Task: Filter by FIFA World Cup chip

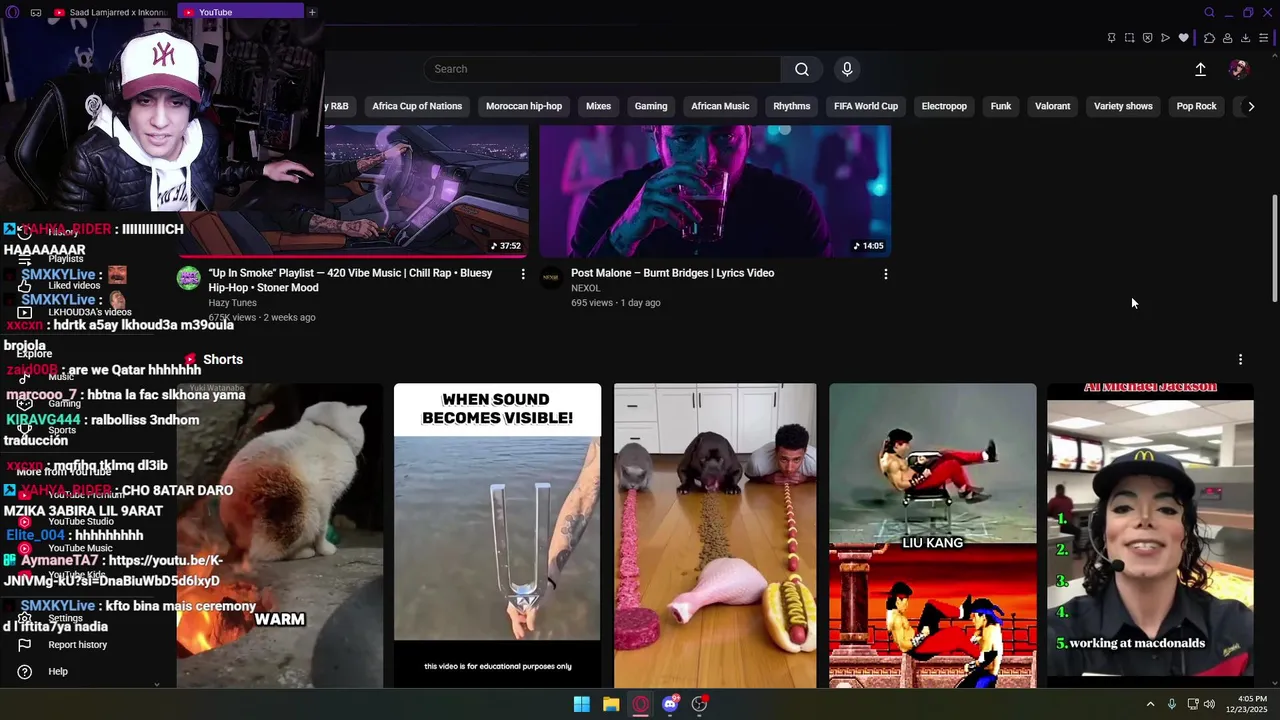Action: pyautogui.click(x=866, y=106)
